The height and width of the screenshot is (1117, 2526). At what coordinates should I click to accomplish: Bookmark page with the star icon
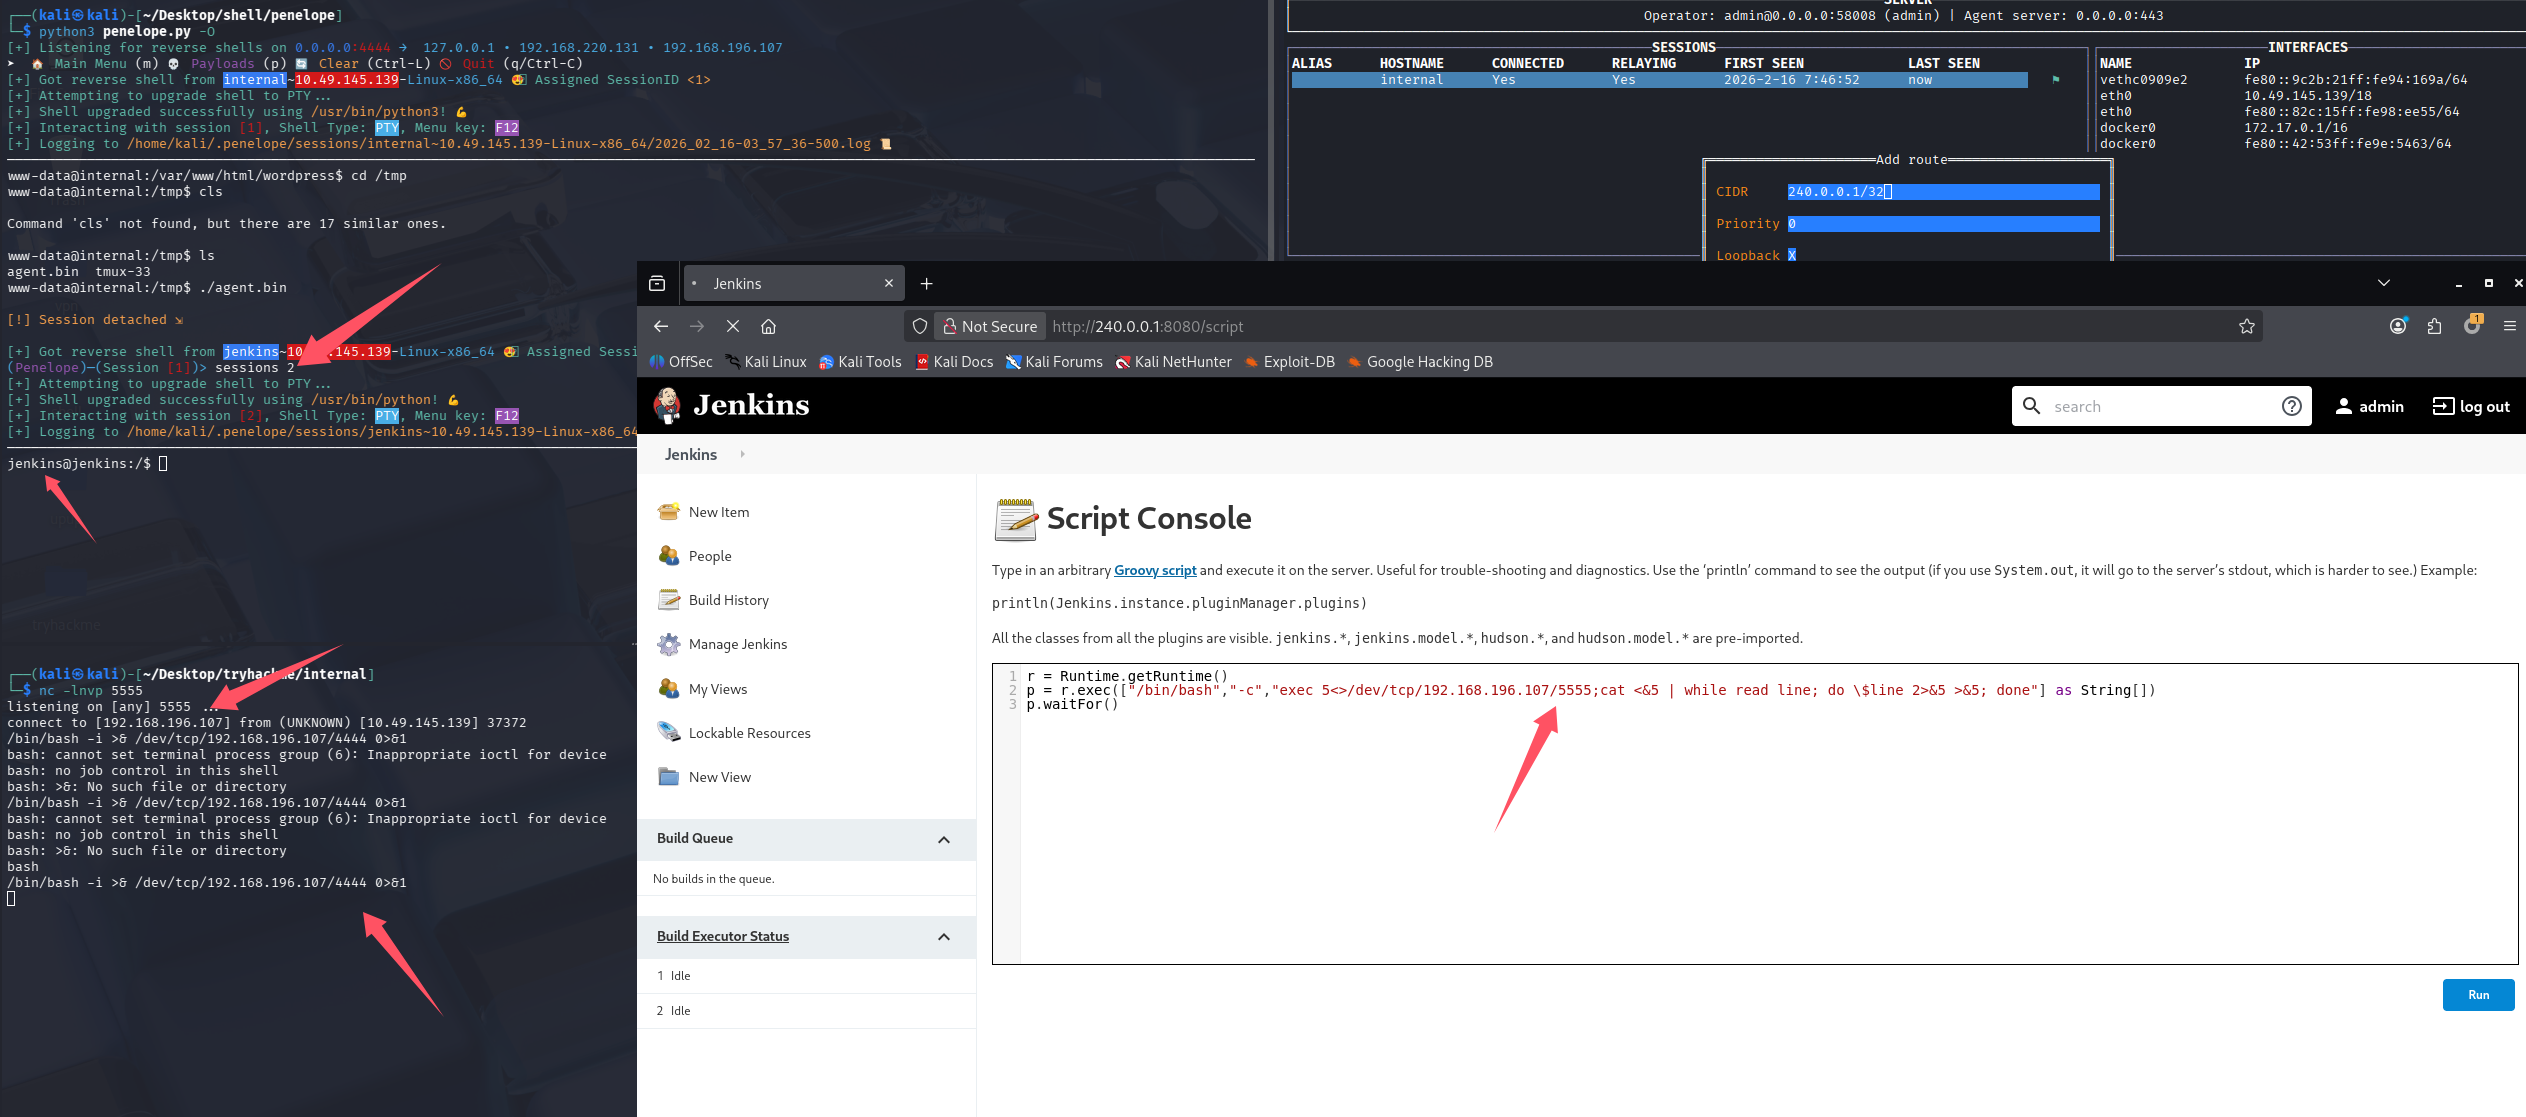(x=2246, y=327)
